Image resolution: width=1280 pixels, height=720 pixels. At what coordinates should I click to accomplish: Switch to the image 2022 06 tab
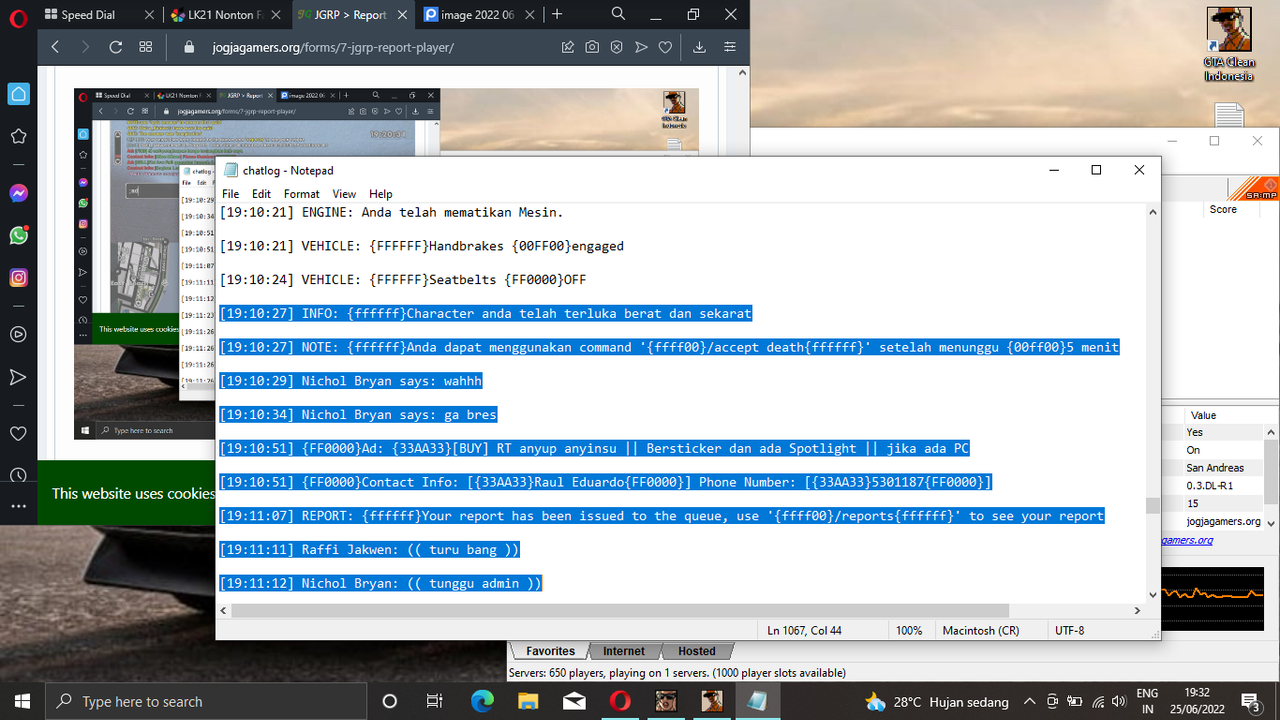click(x=476, y=15)
